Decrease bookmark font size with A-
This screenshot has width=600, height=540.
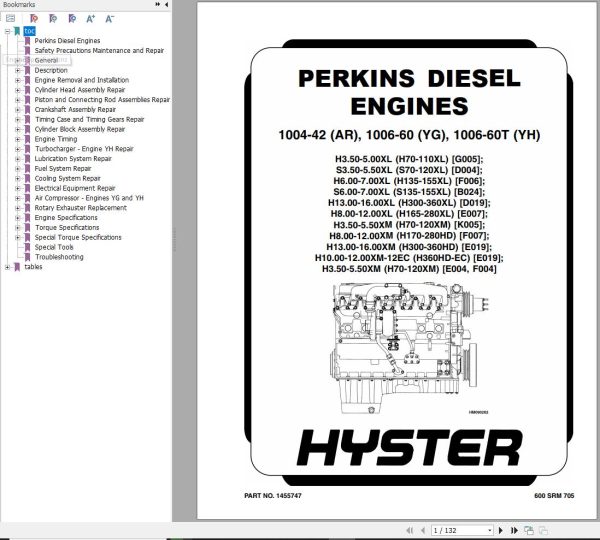(x=109, y=18)
